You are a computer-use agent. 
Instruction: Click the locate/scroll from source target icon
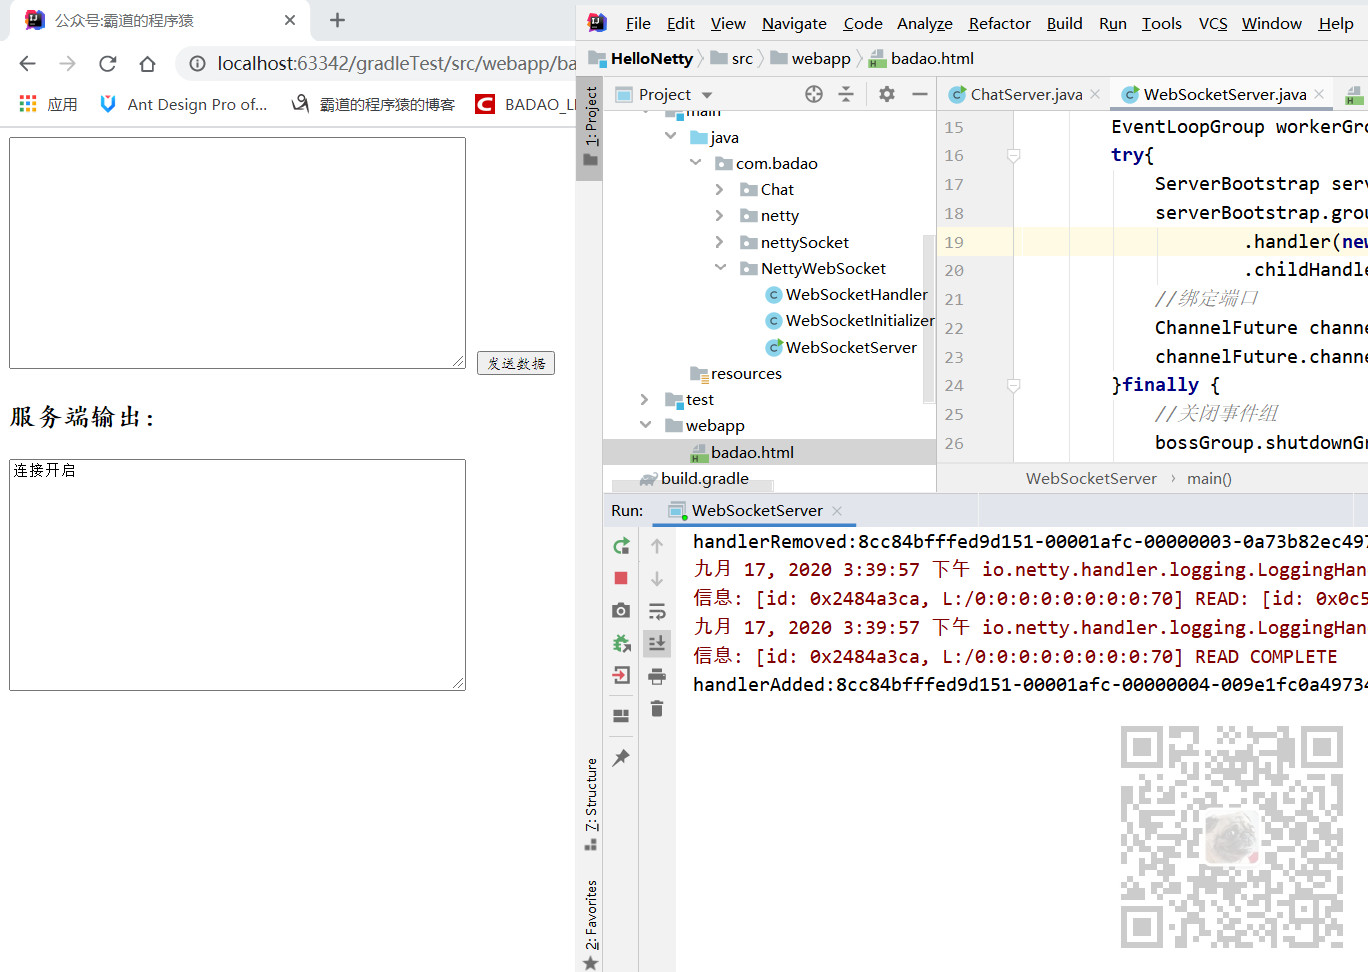pos(814,94)
